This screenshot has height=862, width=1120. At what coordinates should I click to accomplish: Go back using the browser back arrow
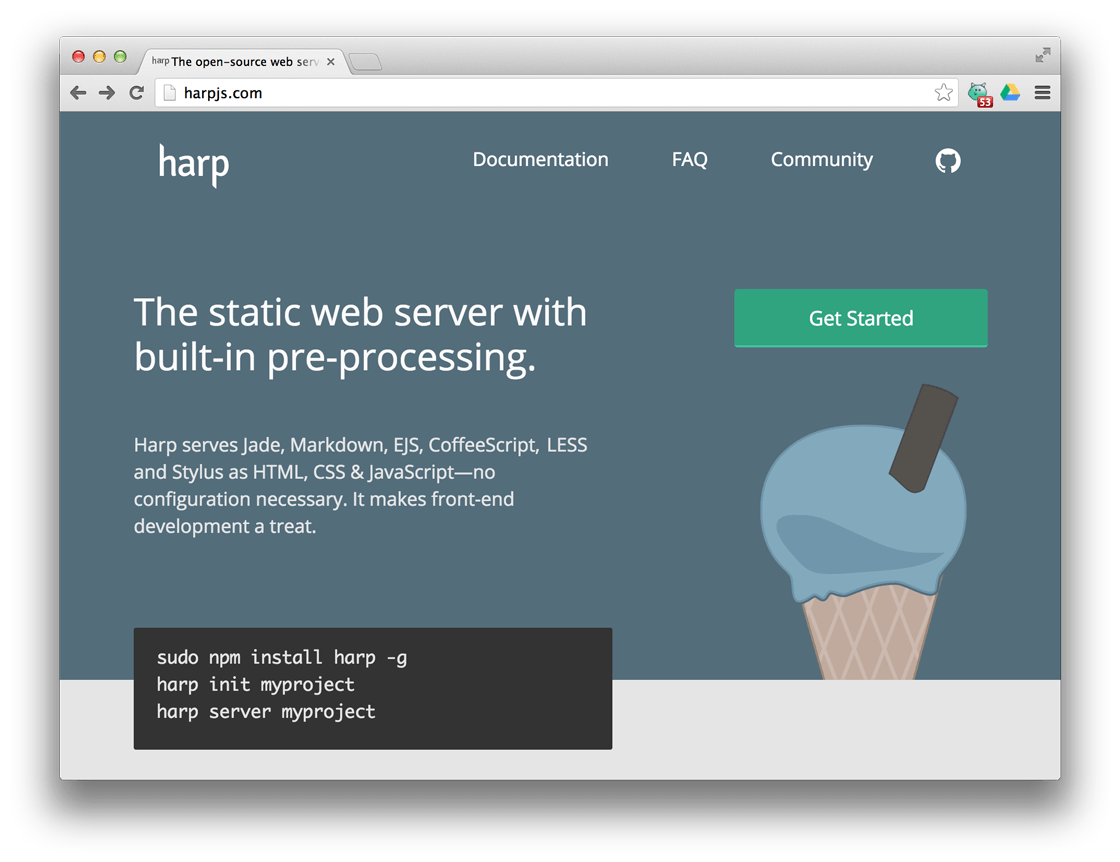click(78, 93)
